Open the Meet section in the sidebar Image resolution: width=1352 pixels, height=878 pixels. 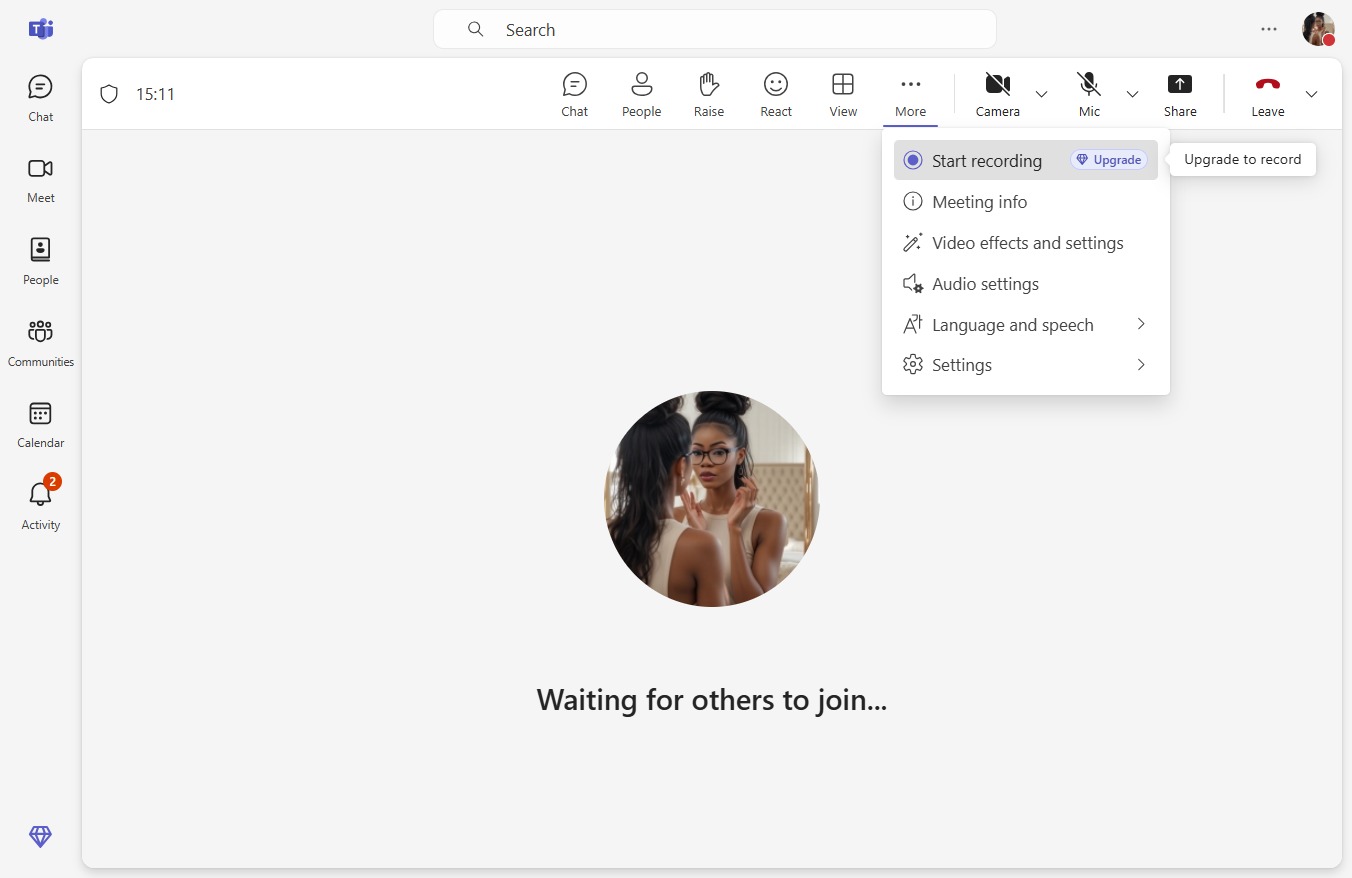[x=41, y=180]
